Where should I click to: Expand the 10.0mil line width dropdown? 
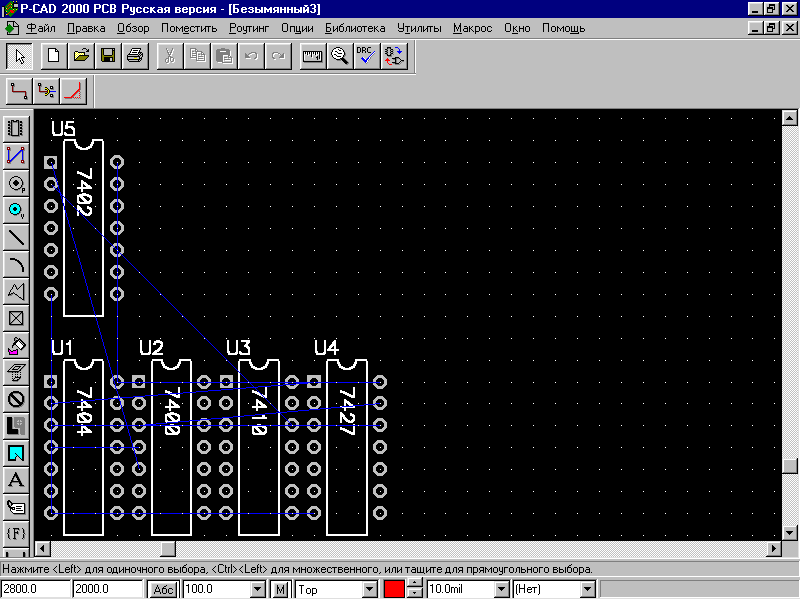pyautogui.click(x=502, y=590)
